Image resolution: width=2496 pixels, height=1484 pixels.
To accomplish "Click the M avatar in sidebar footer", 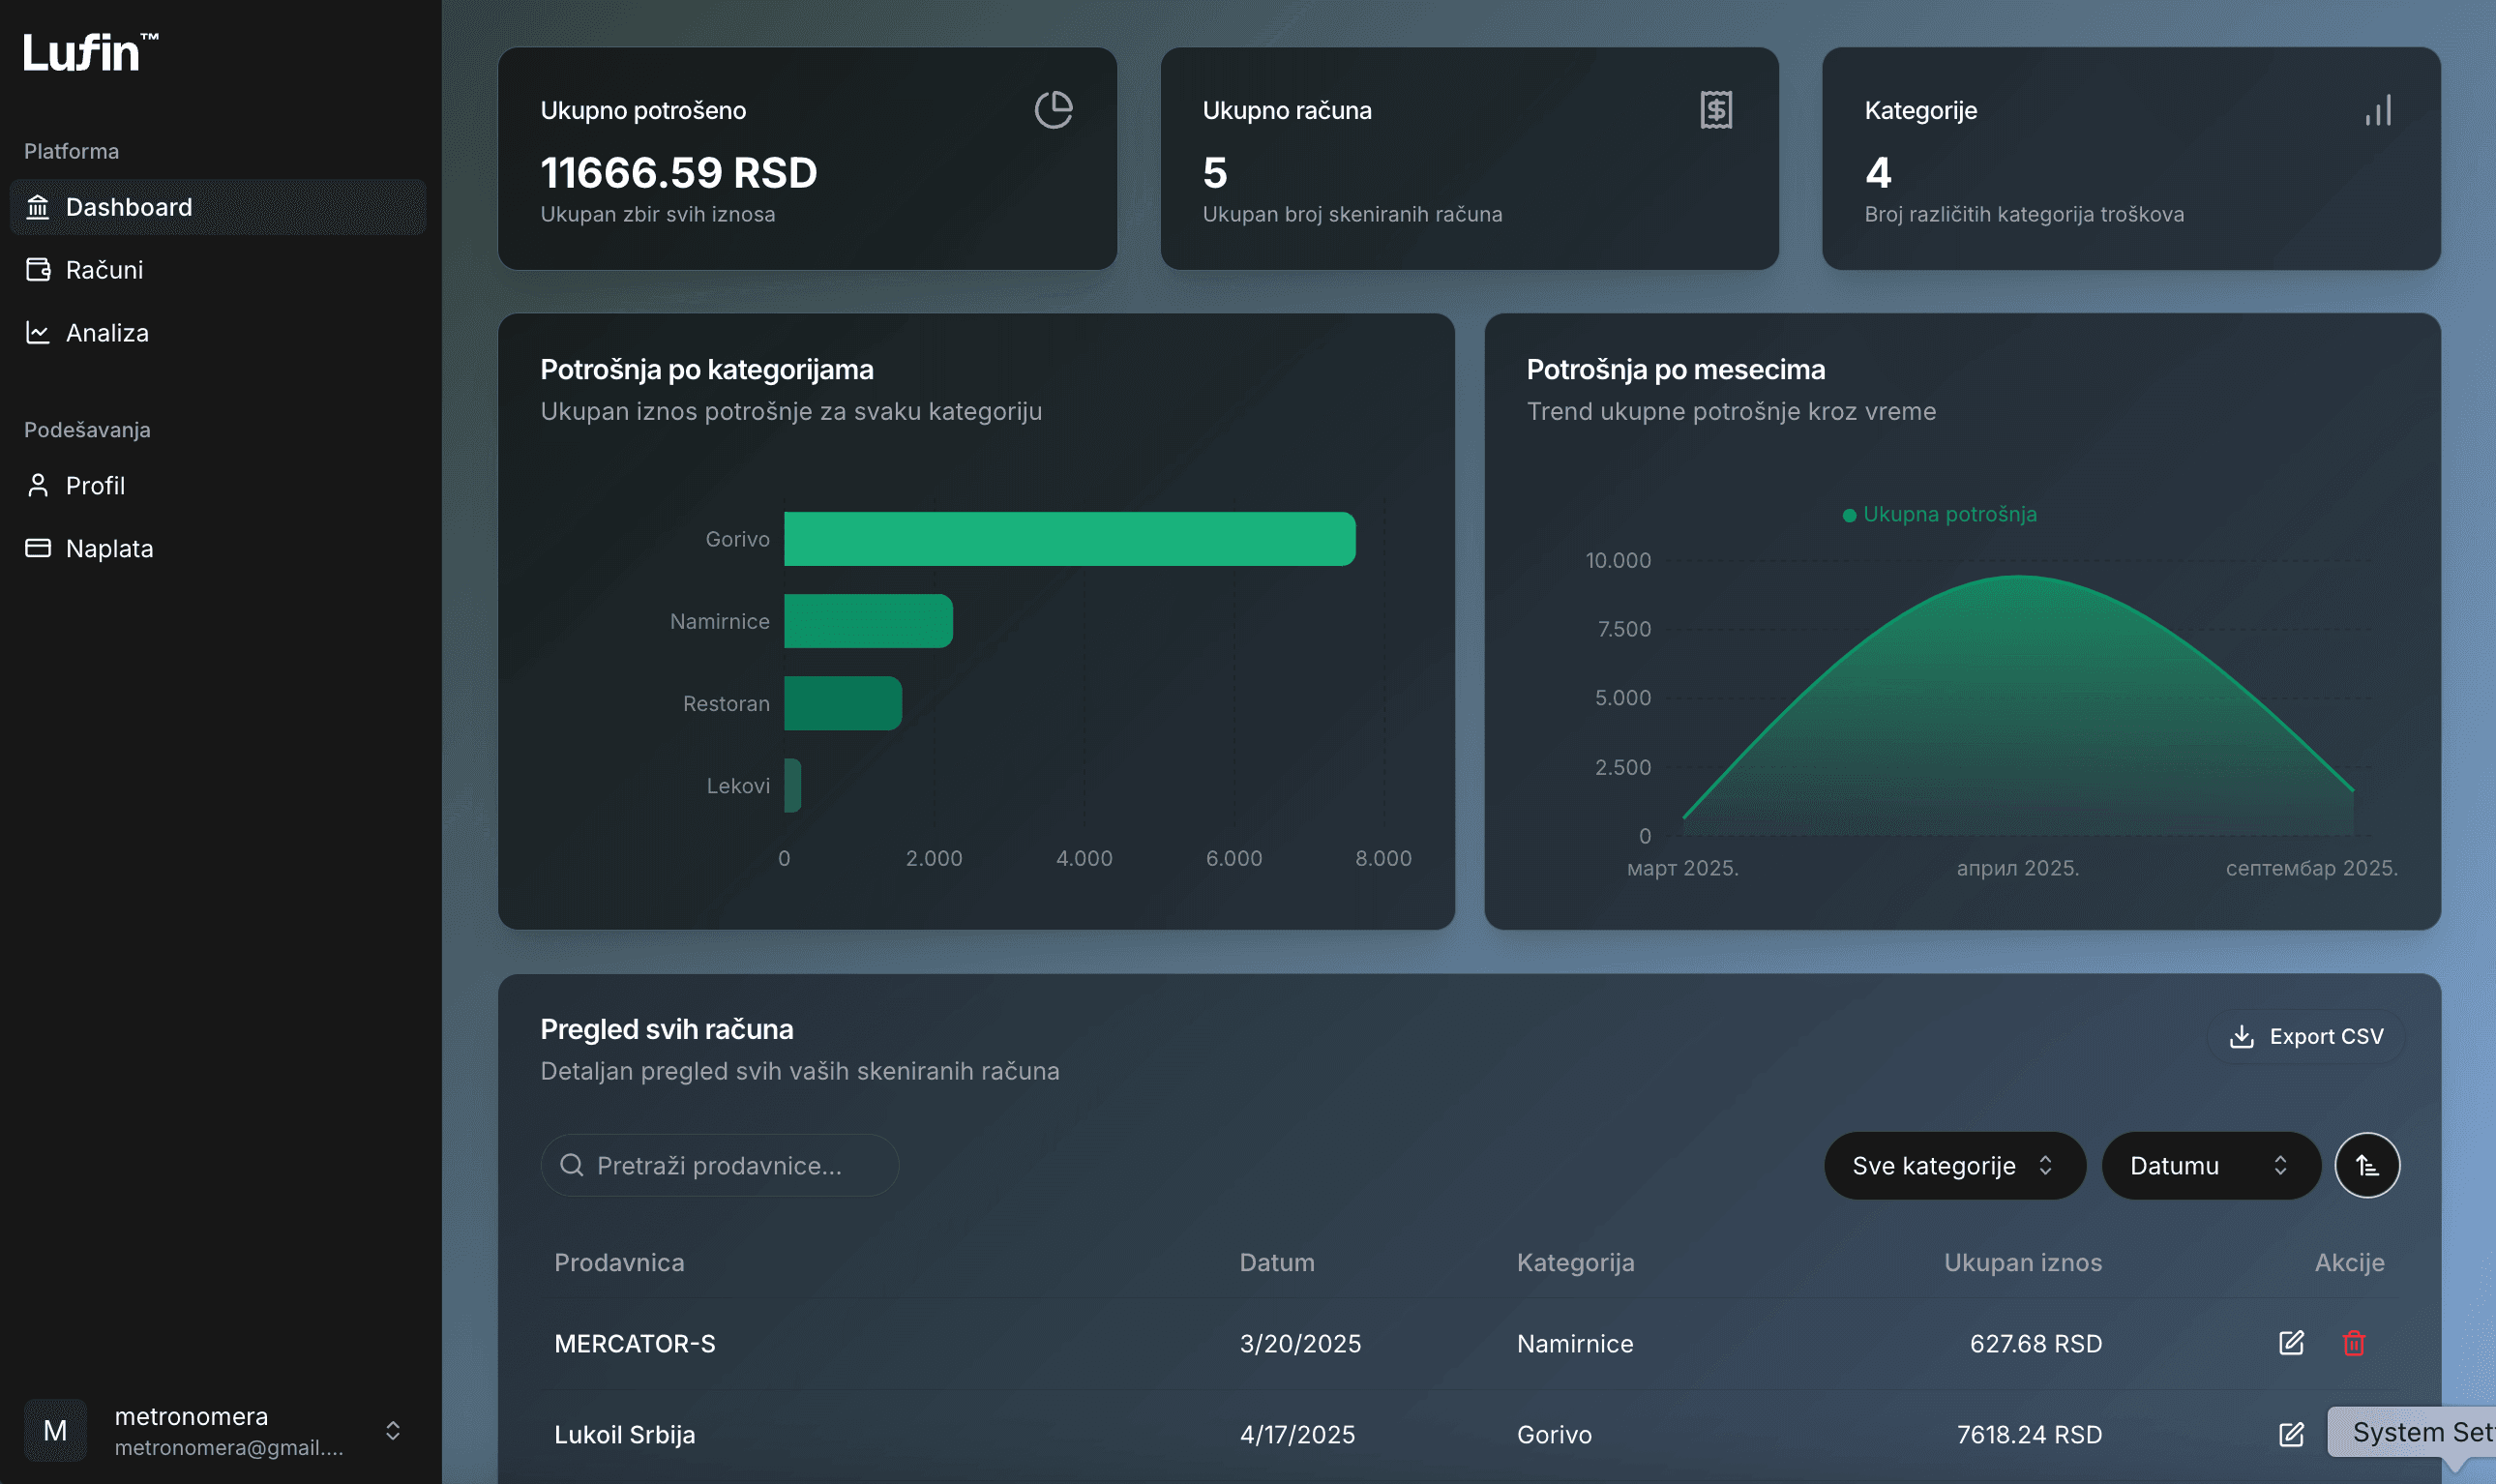I will pyautogui.click(x=55, y=1430).
